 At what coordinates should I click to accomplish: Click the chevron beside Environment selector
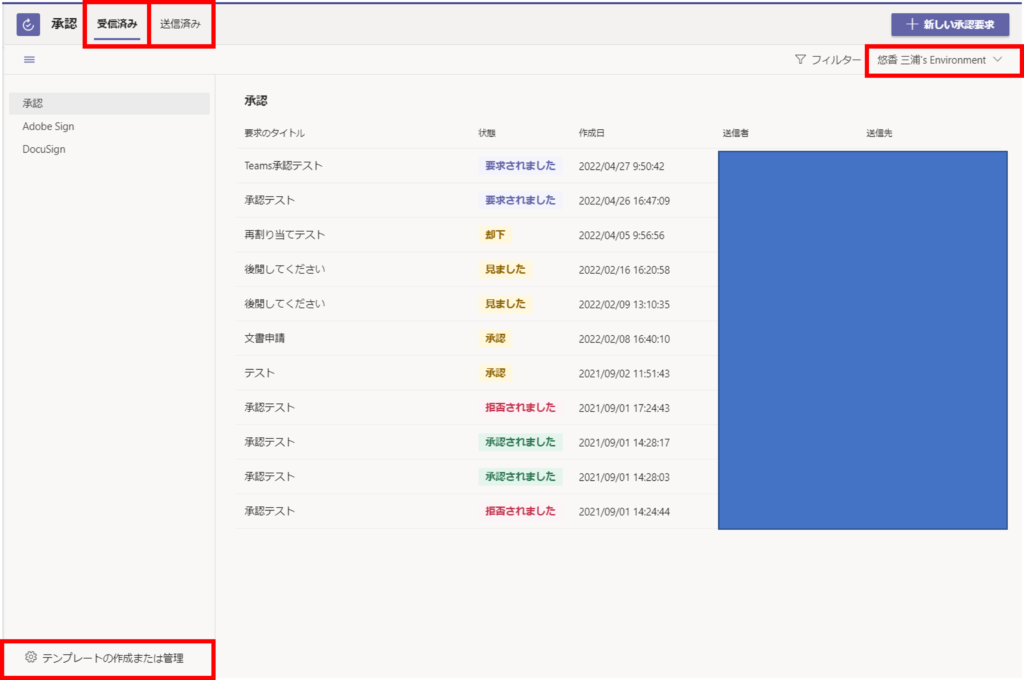click(998, 60)
